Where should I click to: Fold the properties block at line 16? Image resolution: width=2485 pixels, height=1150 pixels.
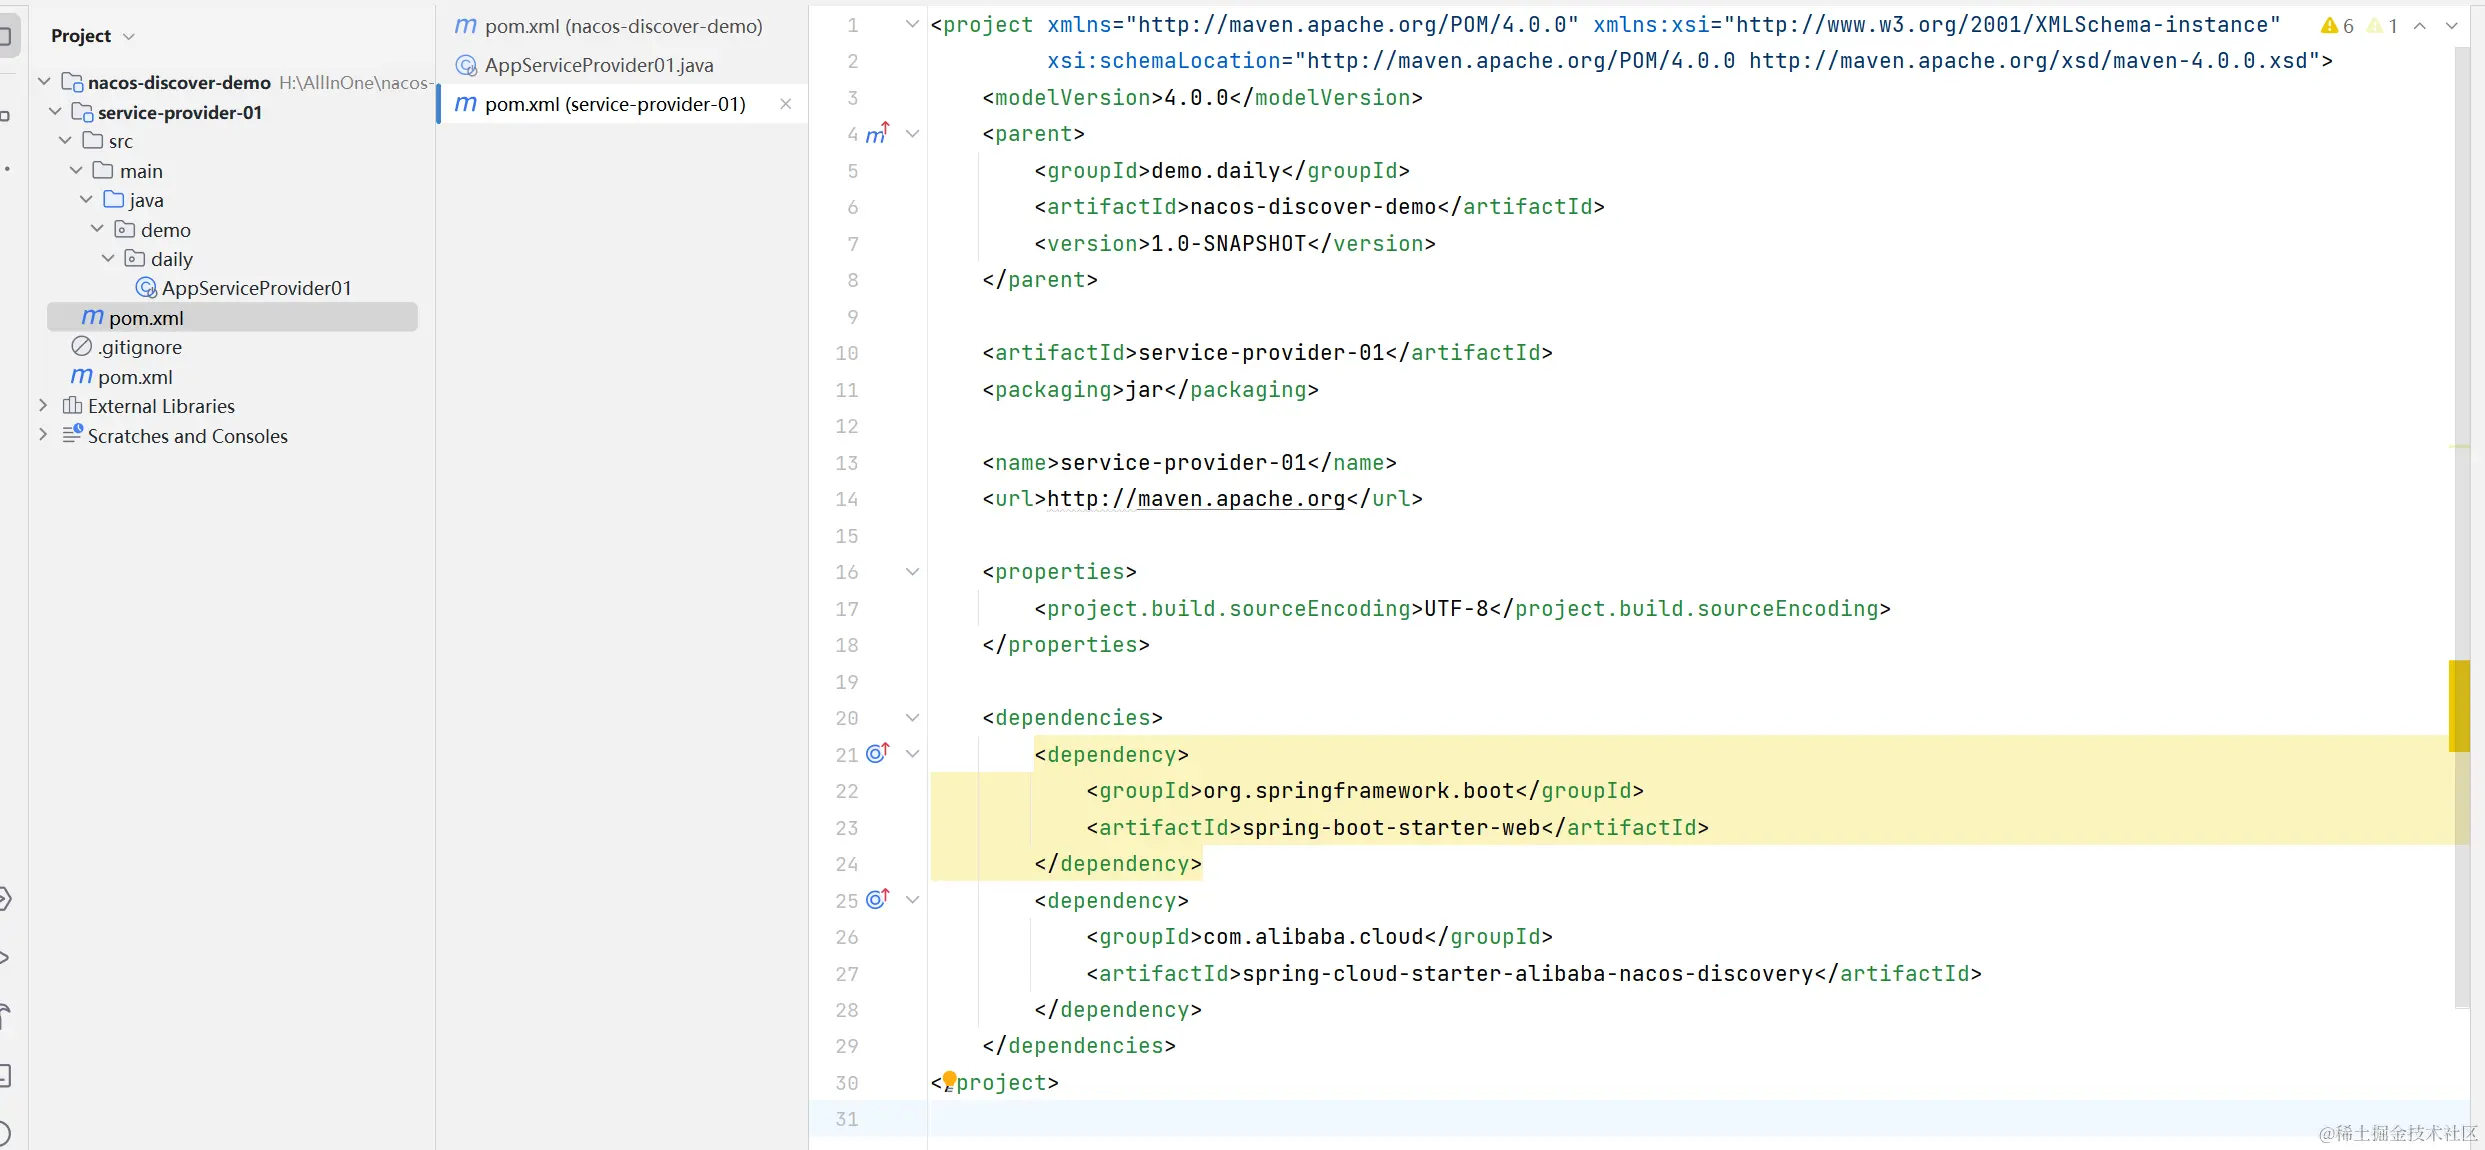pyautogui.click(x=912, y=572)
